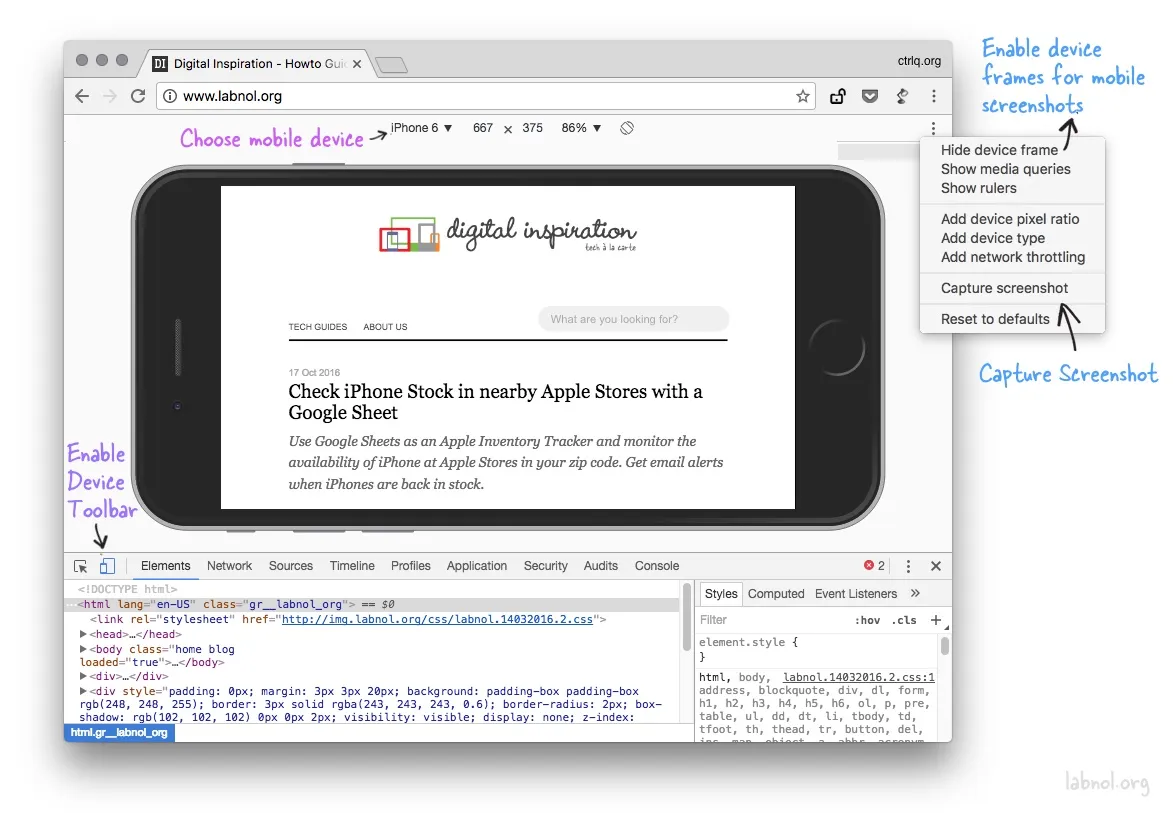
Task: Rotate device orientation icon
Action: click(x=627, y=128)
